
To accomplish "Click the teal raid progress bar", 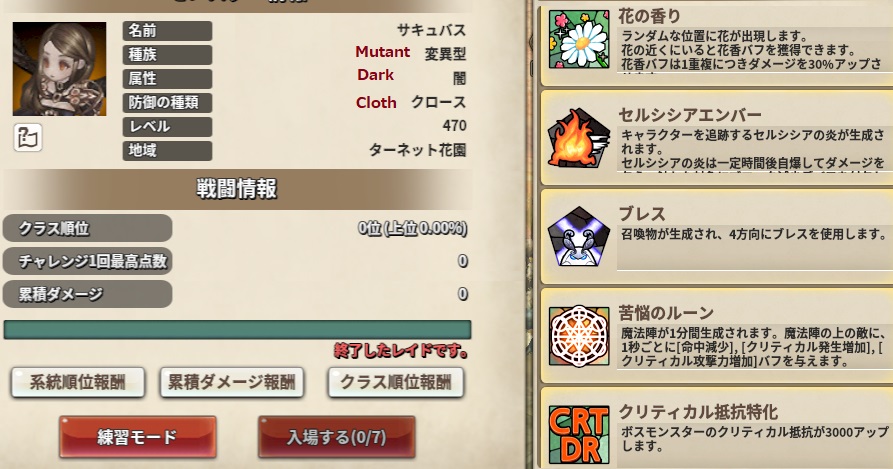I will point(237,330).
